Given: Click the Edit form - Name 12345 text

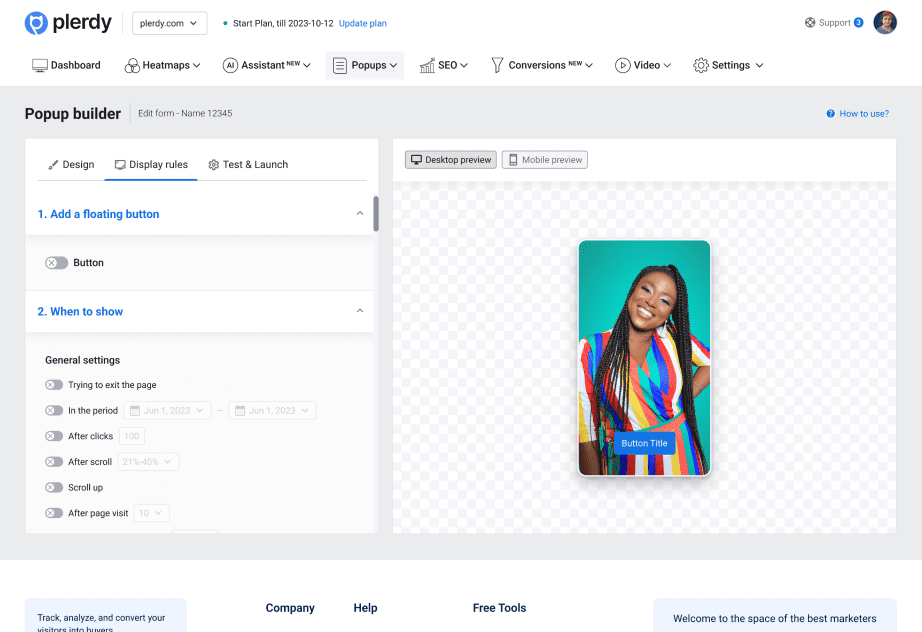Looking at the screenshot, I should 185,113.
